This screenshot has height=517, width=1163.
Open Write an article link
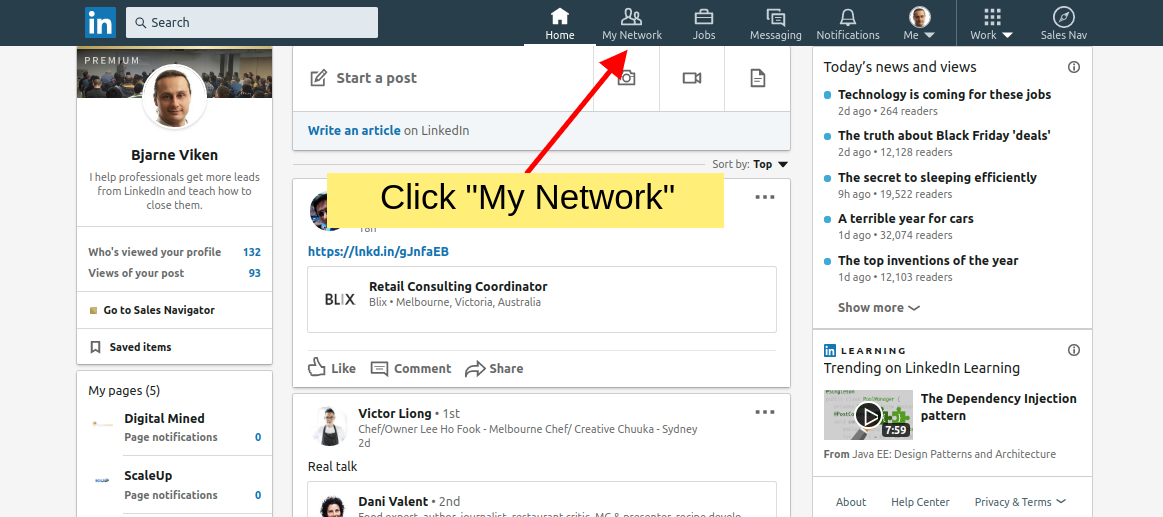[354, 131]
